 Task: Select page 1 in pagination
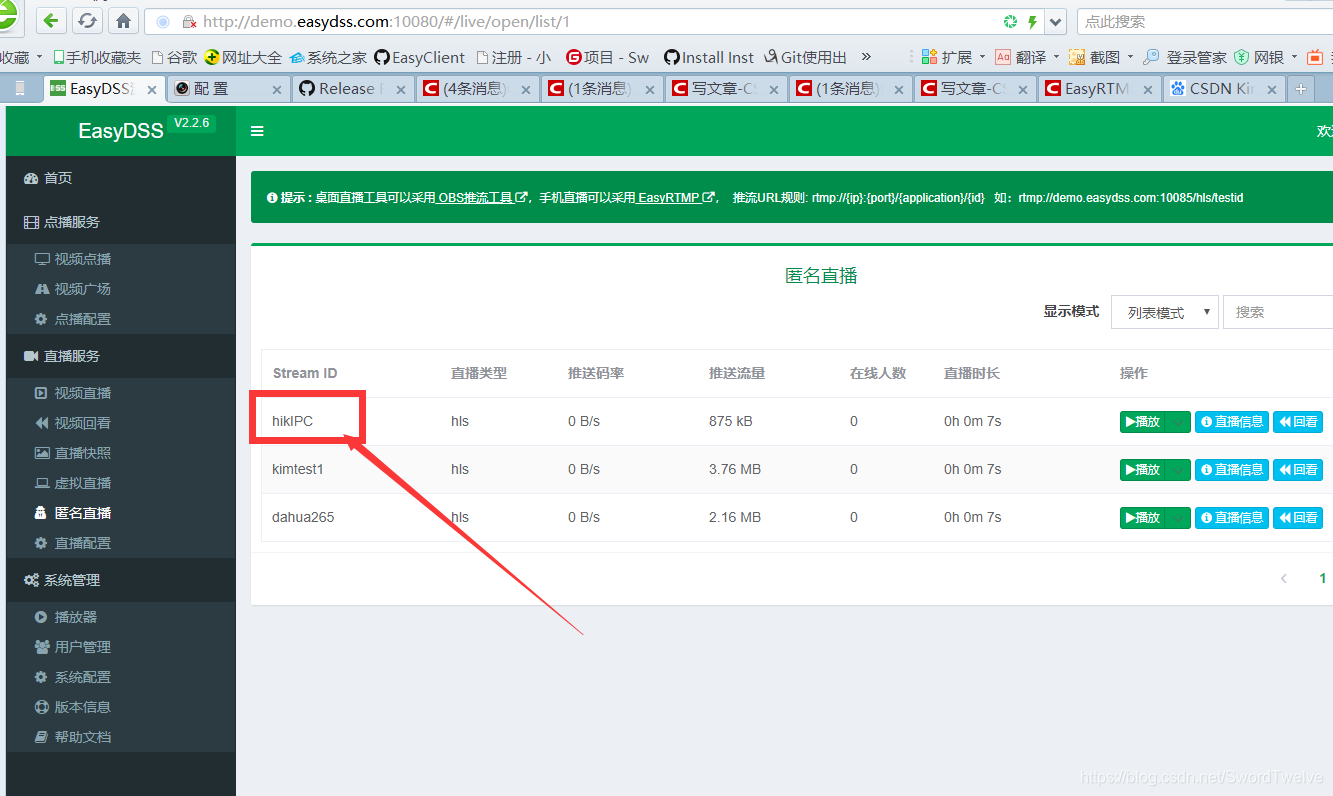coord(1322,579)
